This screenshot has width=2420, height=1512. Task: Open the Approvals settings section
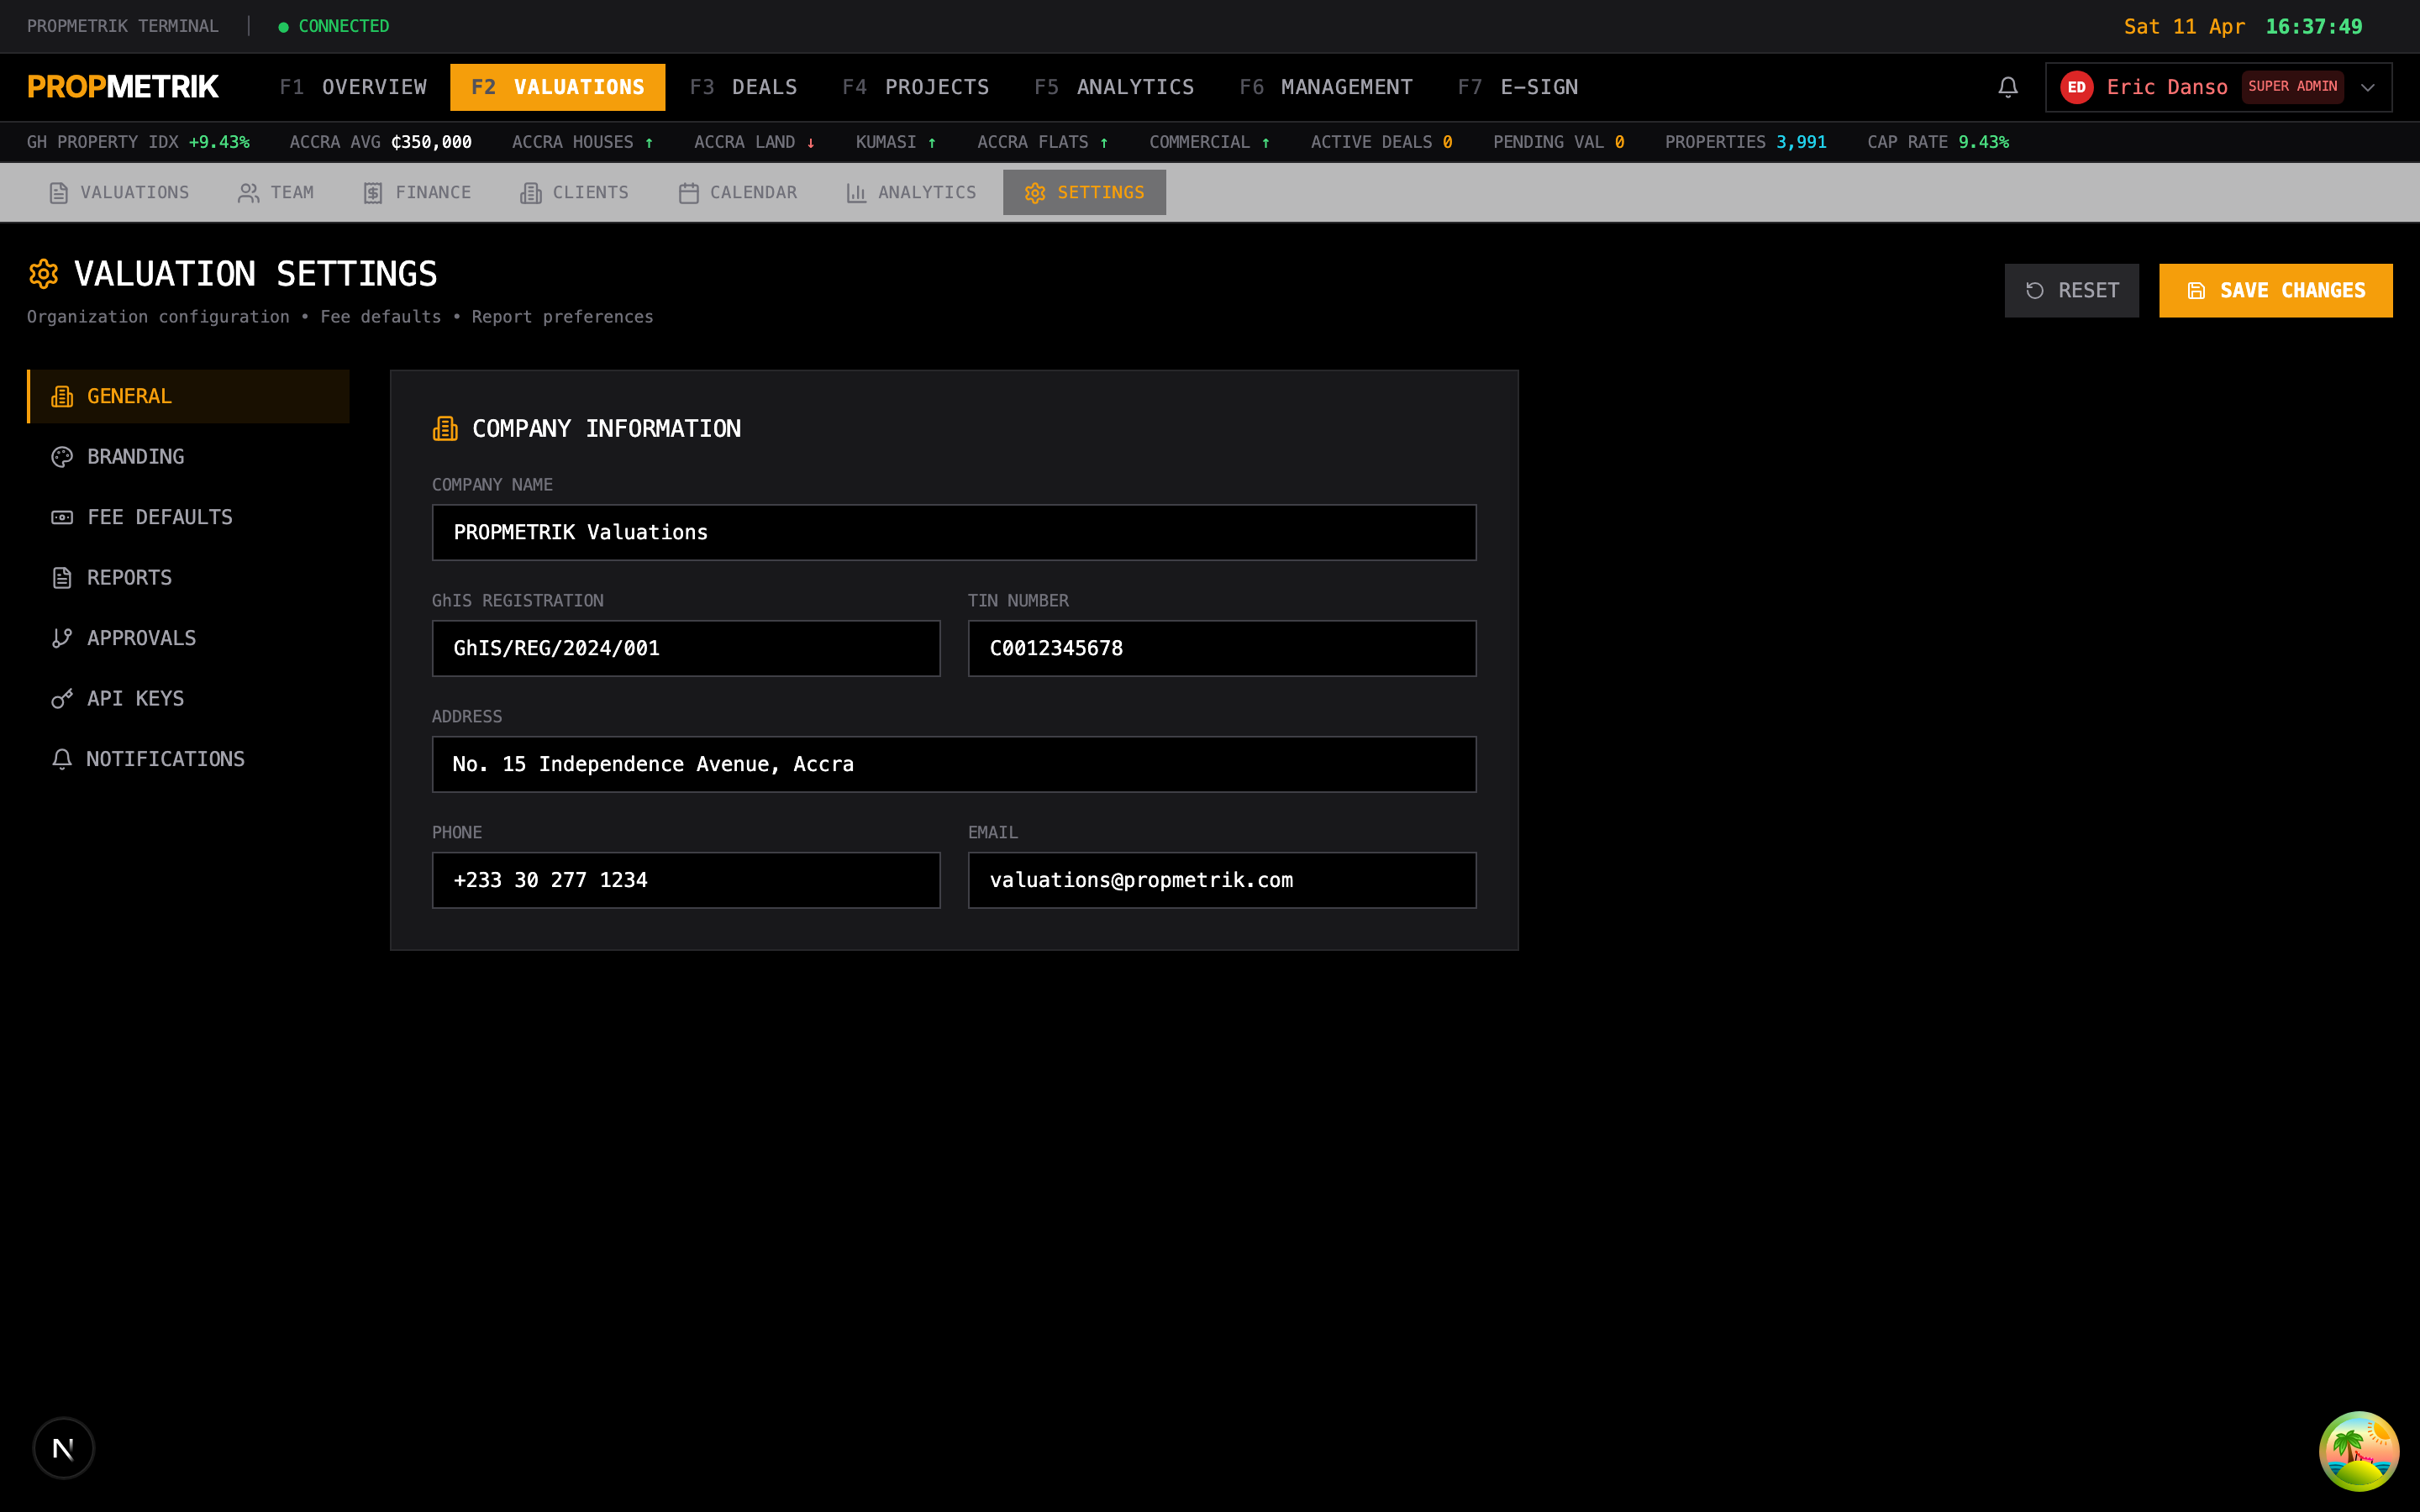point(188,638)
